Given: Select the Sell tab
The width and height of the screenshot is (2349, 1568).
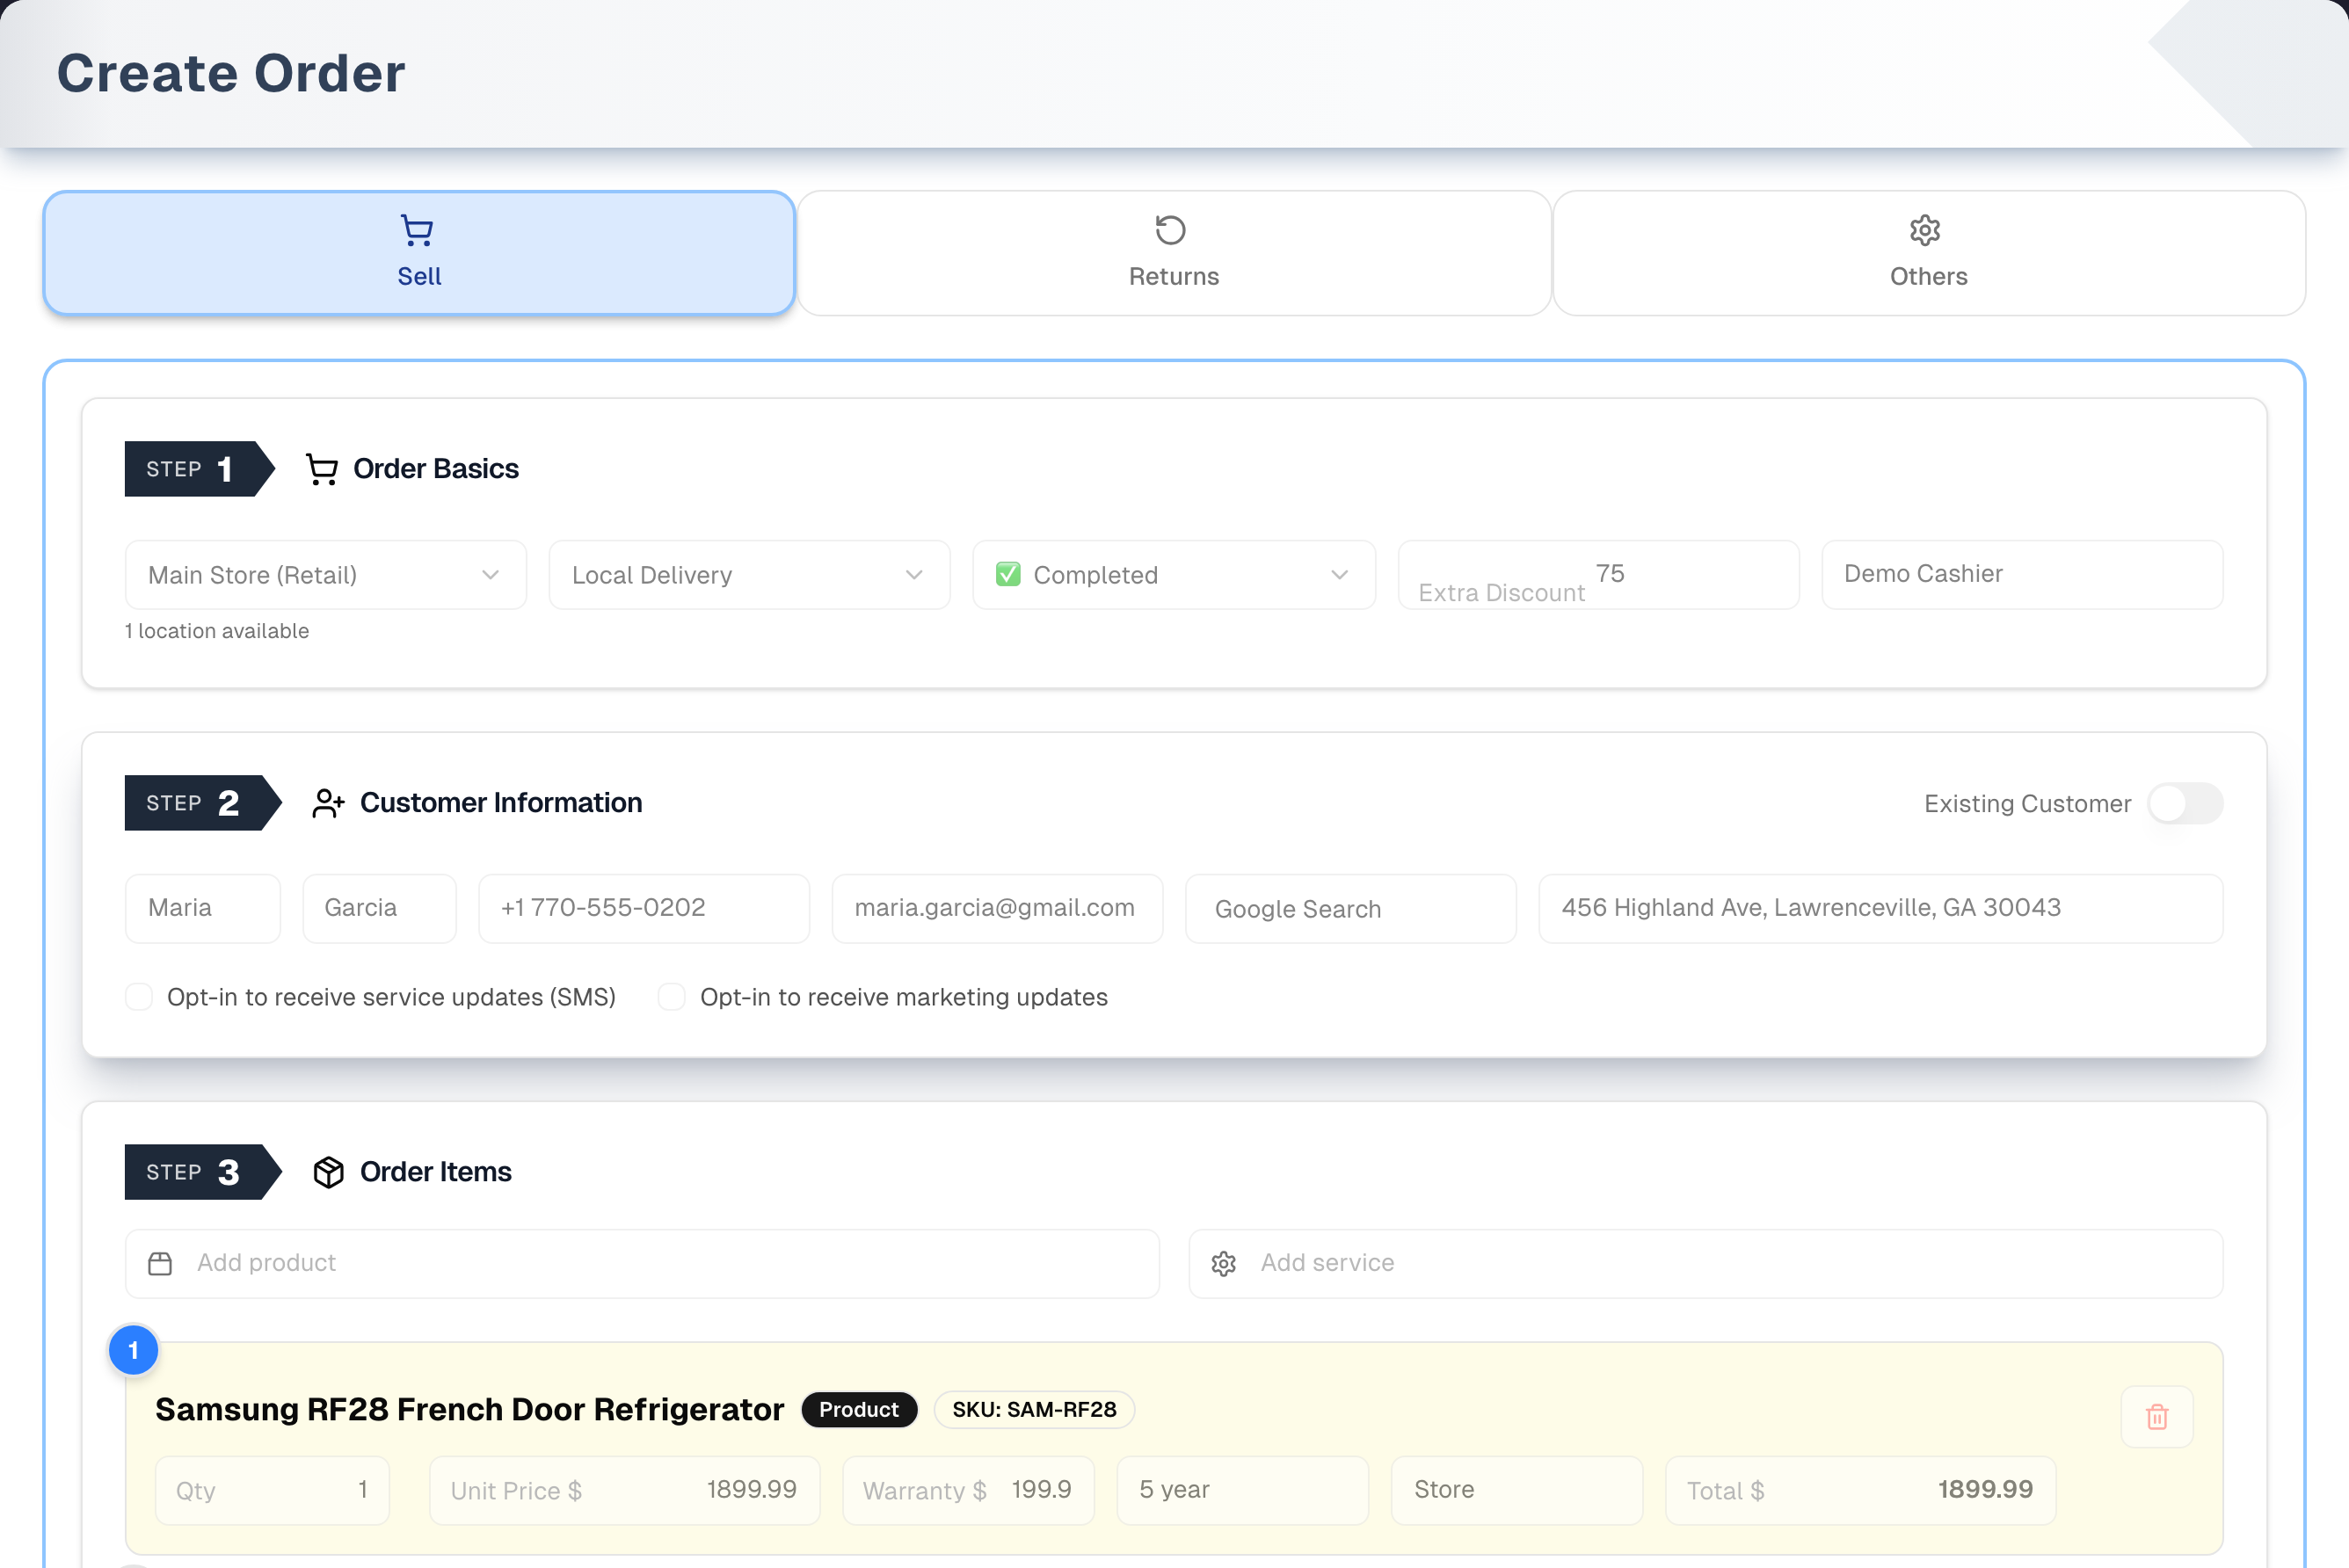Looking at the screenshot, I should [x=419, y=253].
